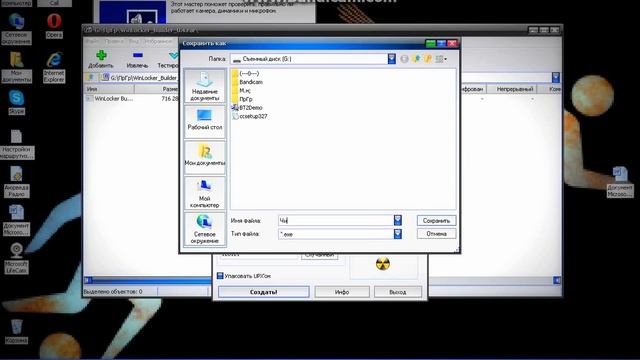This screenshot has height=360, width=640.
Task: Click the Создать! button
Action: (x=264, y=292)
